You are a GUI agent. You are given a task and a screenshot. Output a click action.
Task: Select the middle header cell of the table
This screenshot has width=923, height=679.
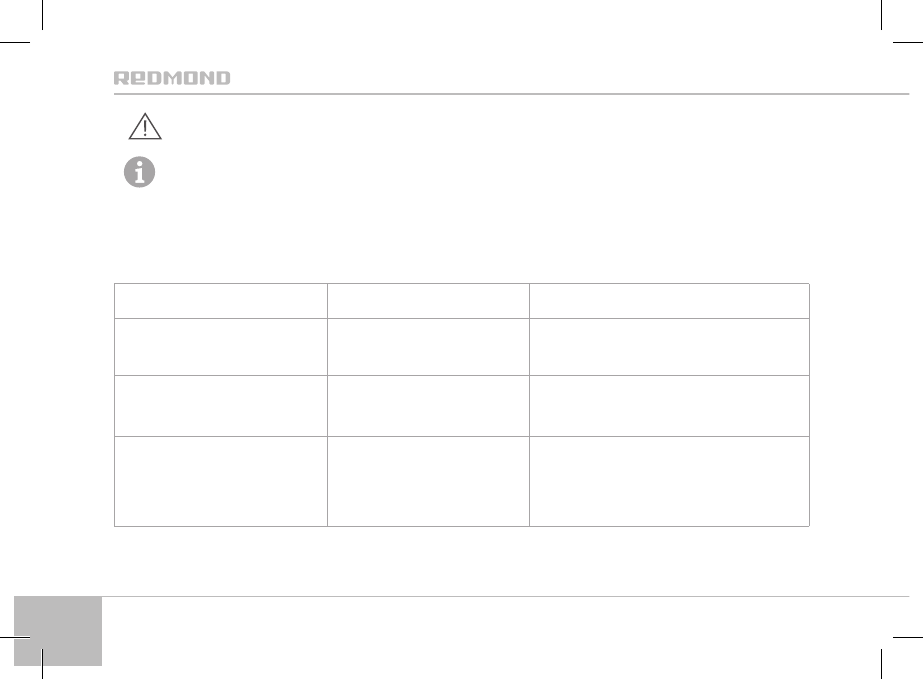point(429,300)
